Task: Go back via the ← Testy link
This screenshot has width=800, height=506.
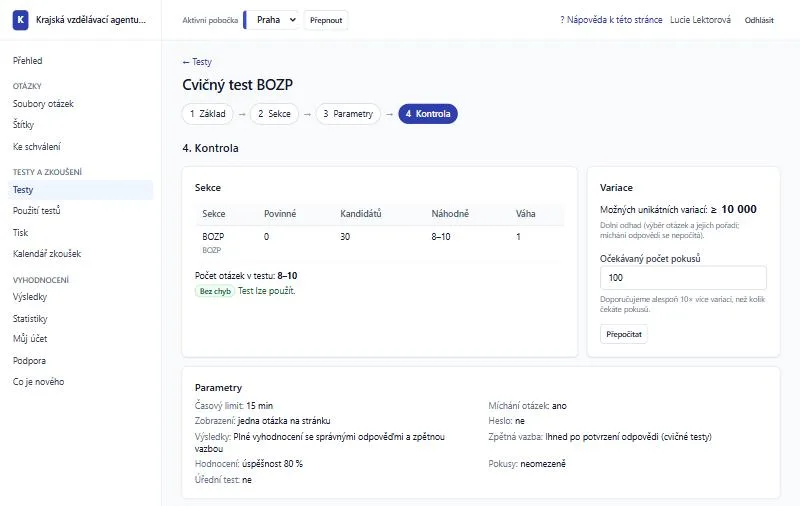Action: click(x=197, y=62)
